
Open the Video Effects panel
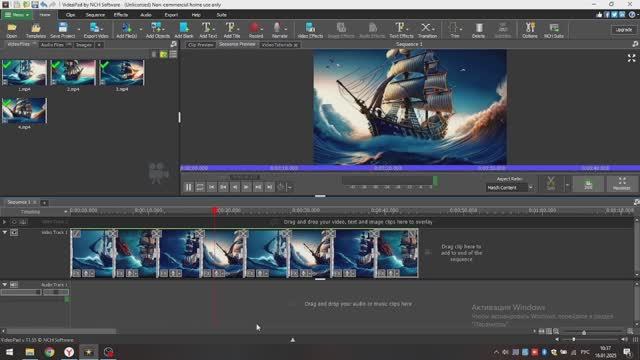[310, 30]
